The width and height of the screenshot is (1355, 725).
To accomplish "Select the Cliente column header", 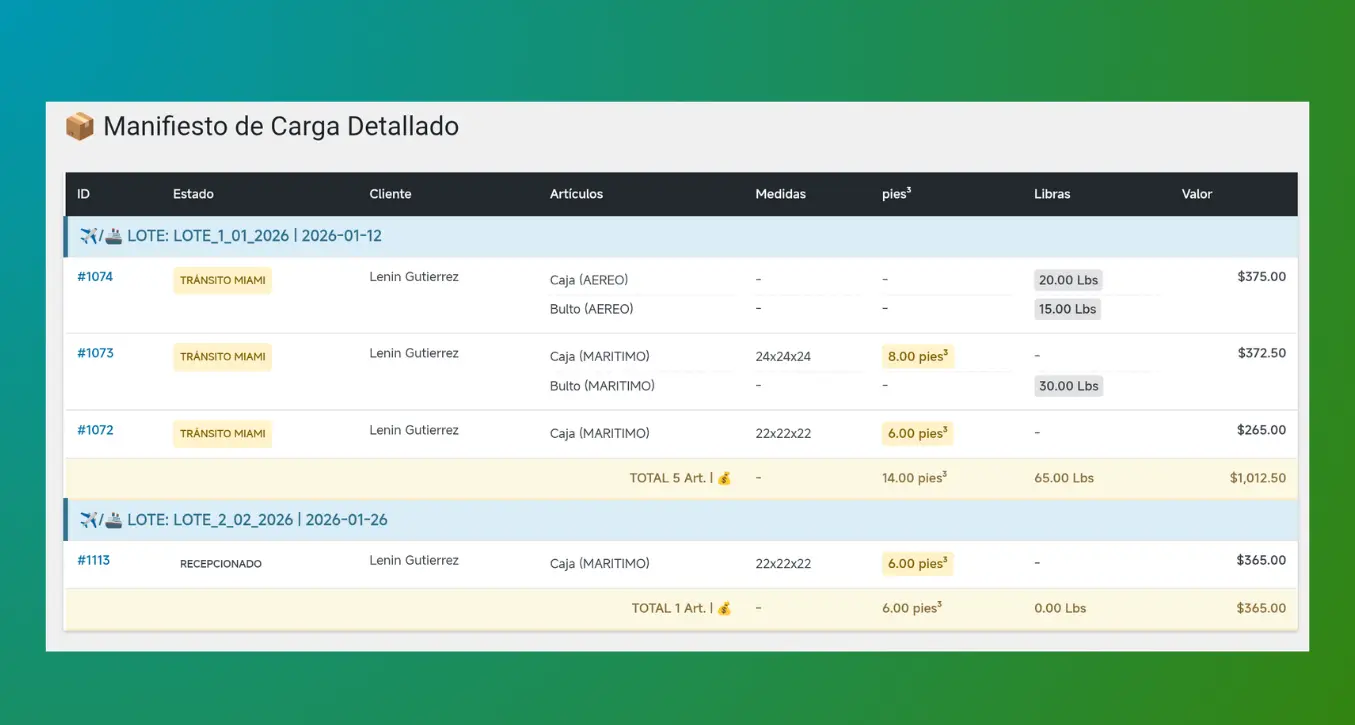I will point(390,194).
